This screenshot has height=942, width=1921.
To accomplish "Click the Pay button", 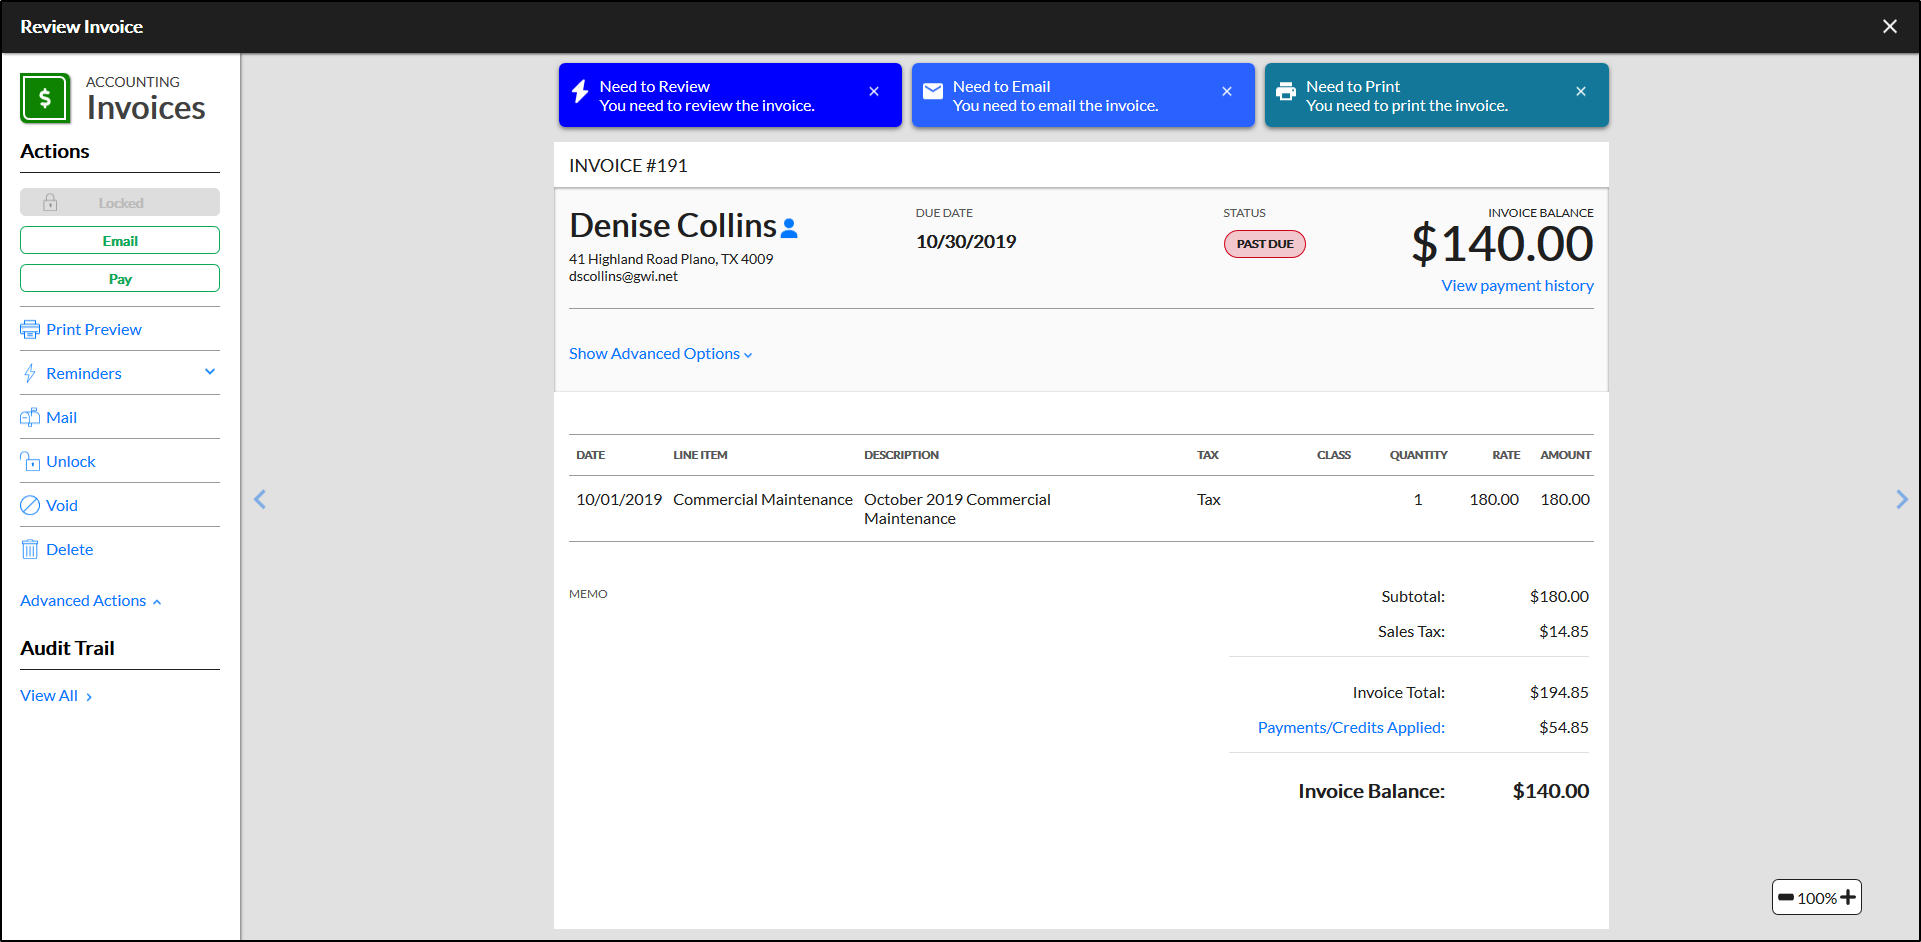I will [x=119, y=278].
